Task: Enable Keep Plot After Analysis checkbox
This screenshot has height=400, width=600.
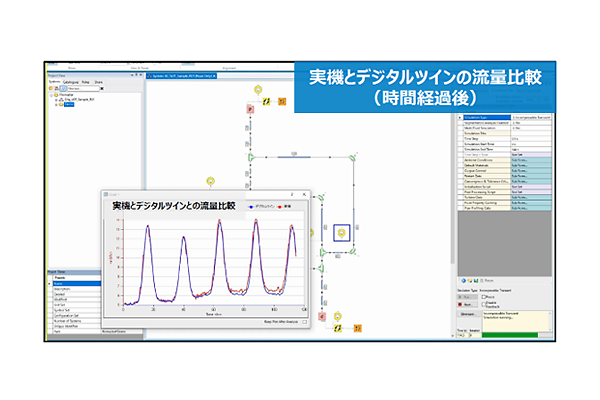Action: click(305, 322)
